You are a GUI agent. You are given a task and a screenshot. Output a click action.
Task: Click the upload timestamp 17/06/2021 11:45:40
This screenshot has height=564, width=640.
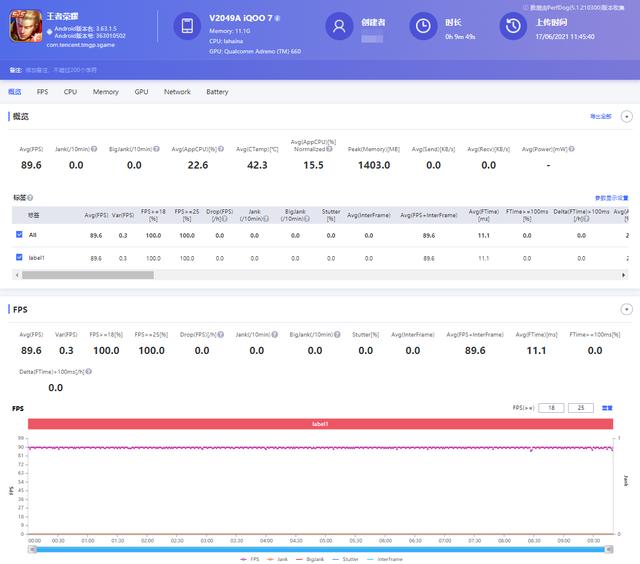tap(565, 37)
